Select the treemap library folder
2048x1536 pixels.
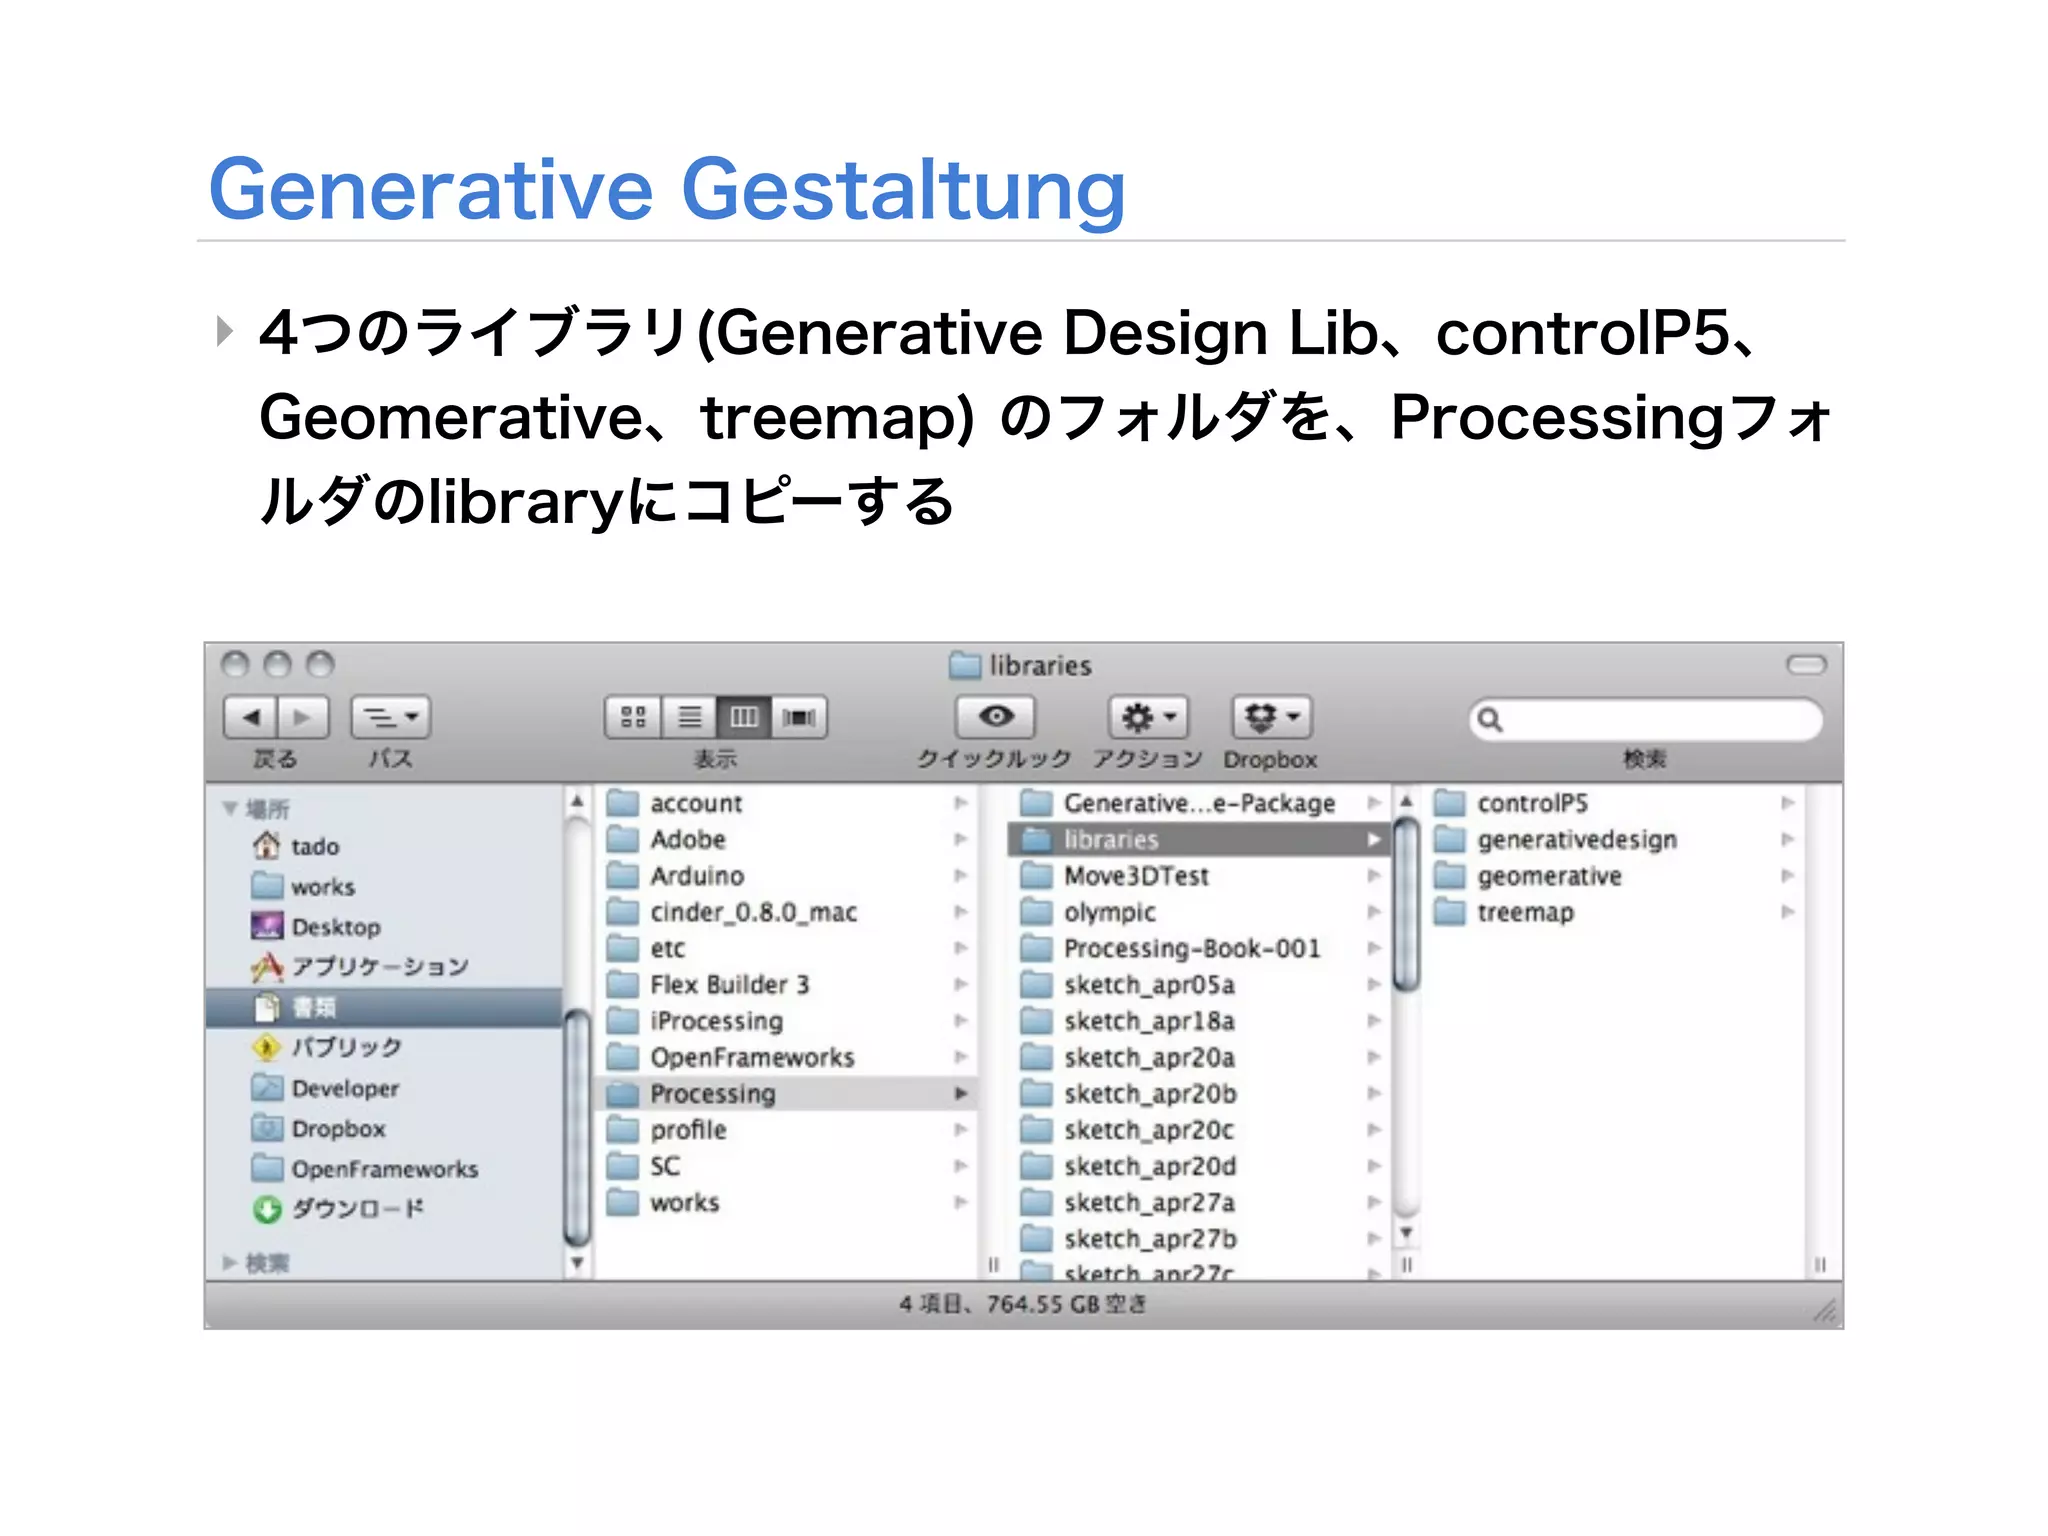[1615, 912]
